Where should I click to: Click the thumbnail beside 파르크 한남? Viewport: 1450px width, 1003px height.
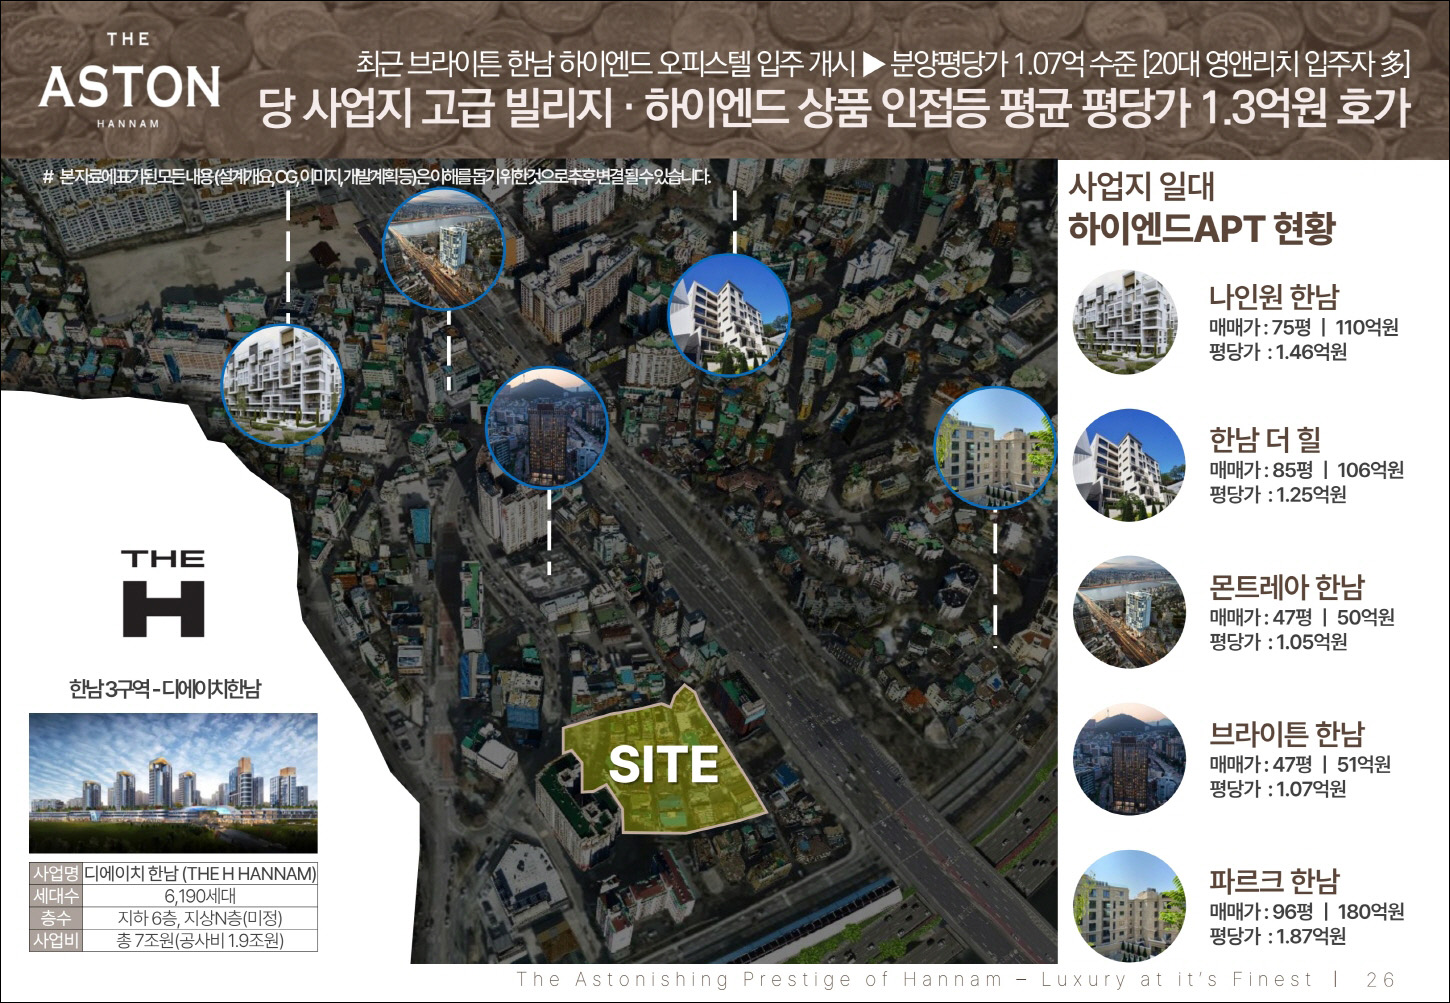(x=1128, y=906)
